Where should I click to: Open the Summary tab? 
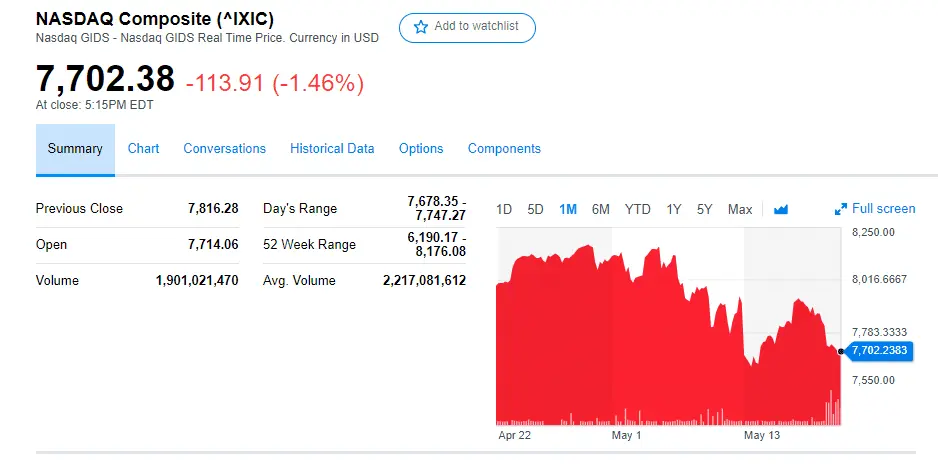point(75,149)
